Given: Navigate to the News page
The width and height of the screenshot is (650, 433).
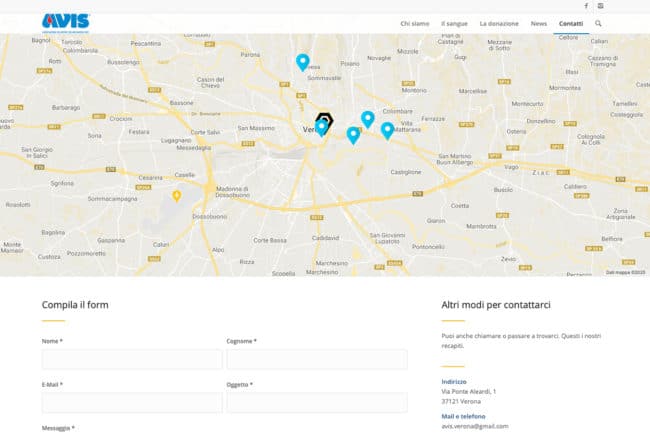Looking at the screenshot, I should (539, 22).
